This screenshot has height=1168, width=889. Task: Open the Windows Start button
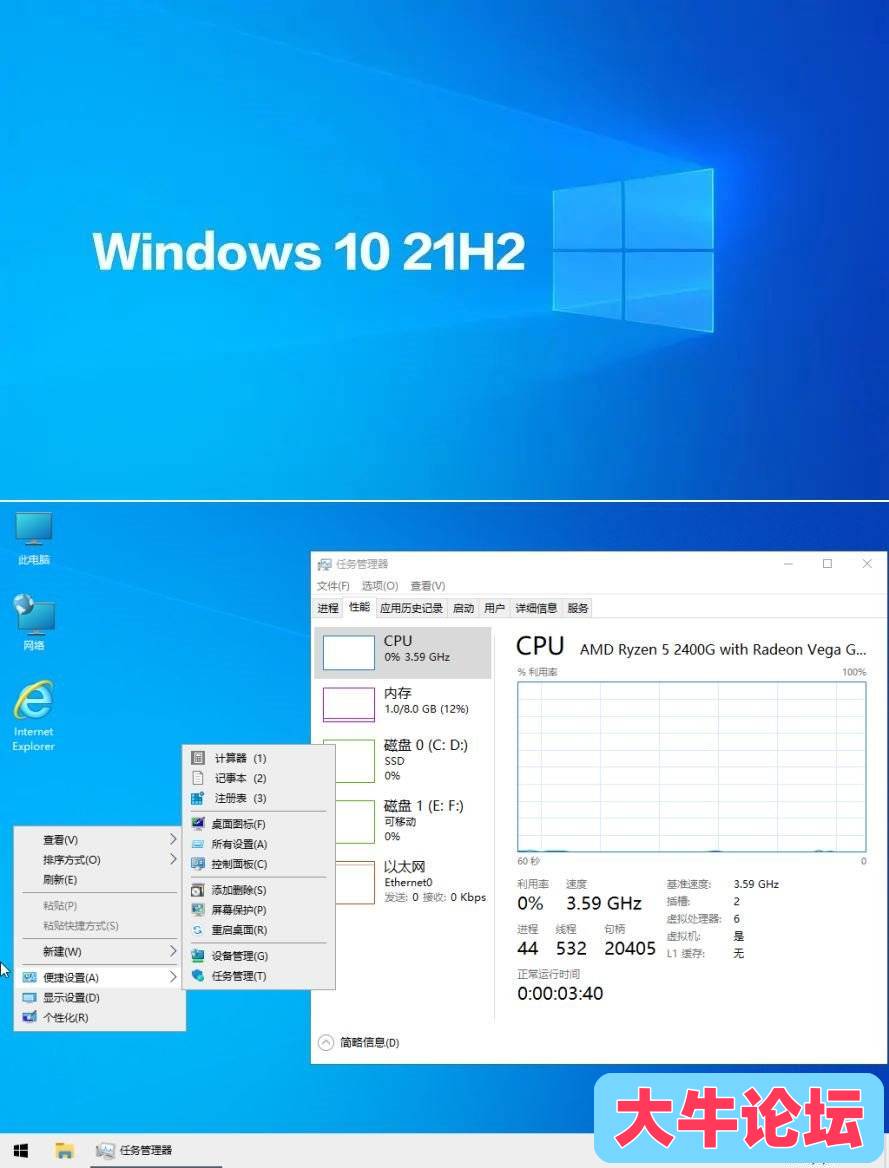(21, 1151)
